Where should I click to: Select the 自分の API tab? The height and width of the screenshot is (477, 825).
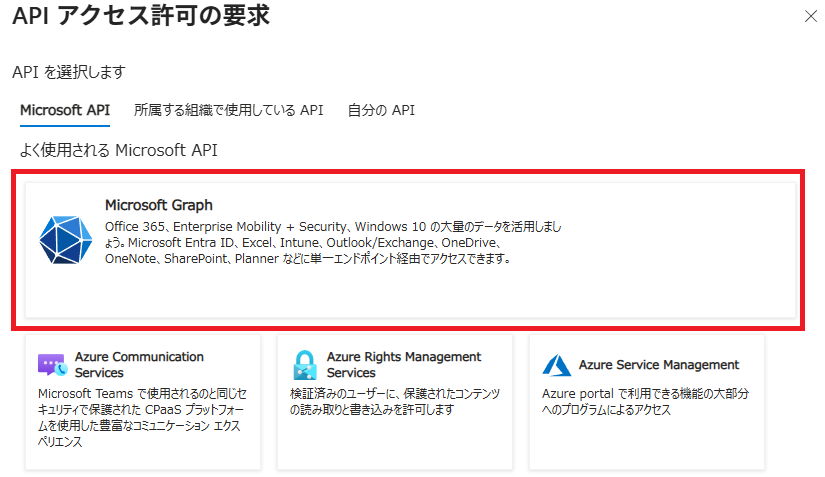(x=381, y=110)
